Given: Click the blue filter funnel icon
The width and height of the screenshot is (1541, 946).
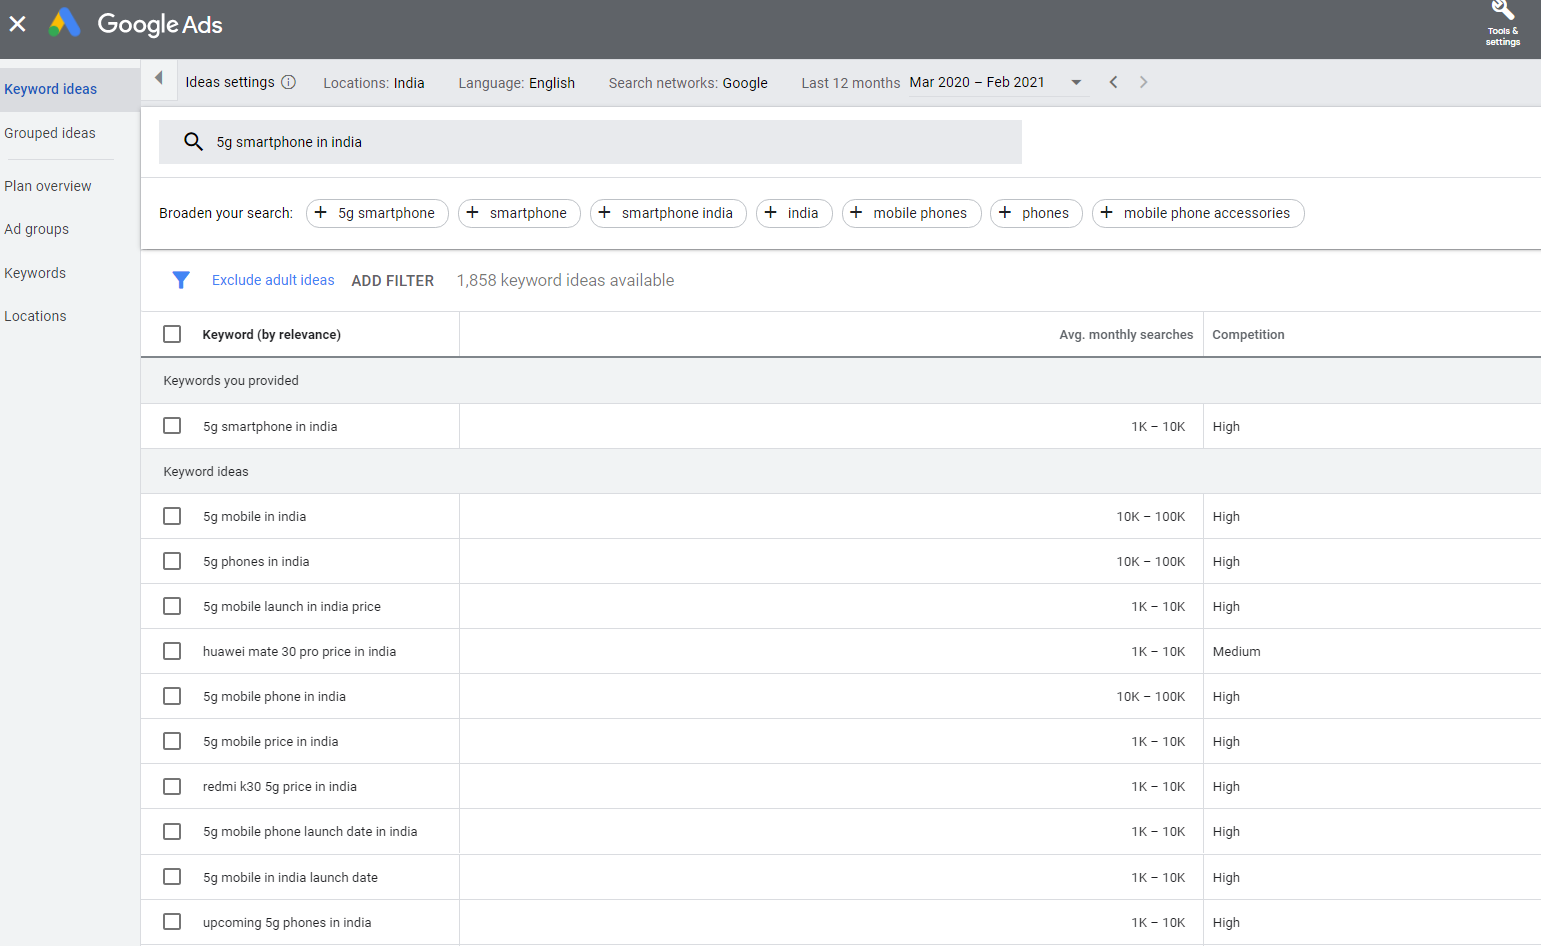Looking at the screenshot, I should (x=181, y=280).
